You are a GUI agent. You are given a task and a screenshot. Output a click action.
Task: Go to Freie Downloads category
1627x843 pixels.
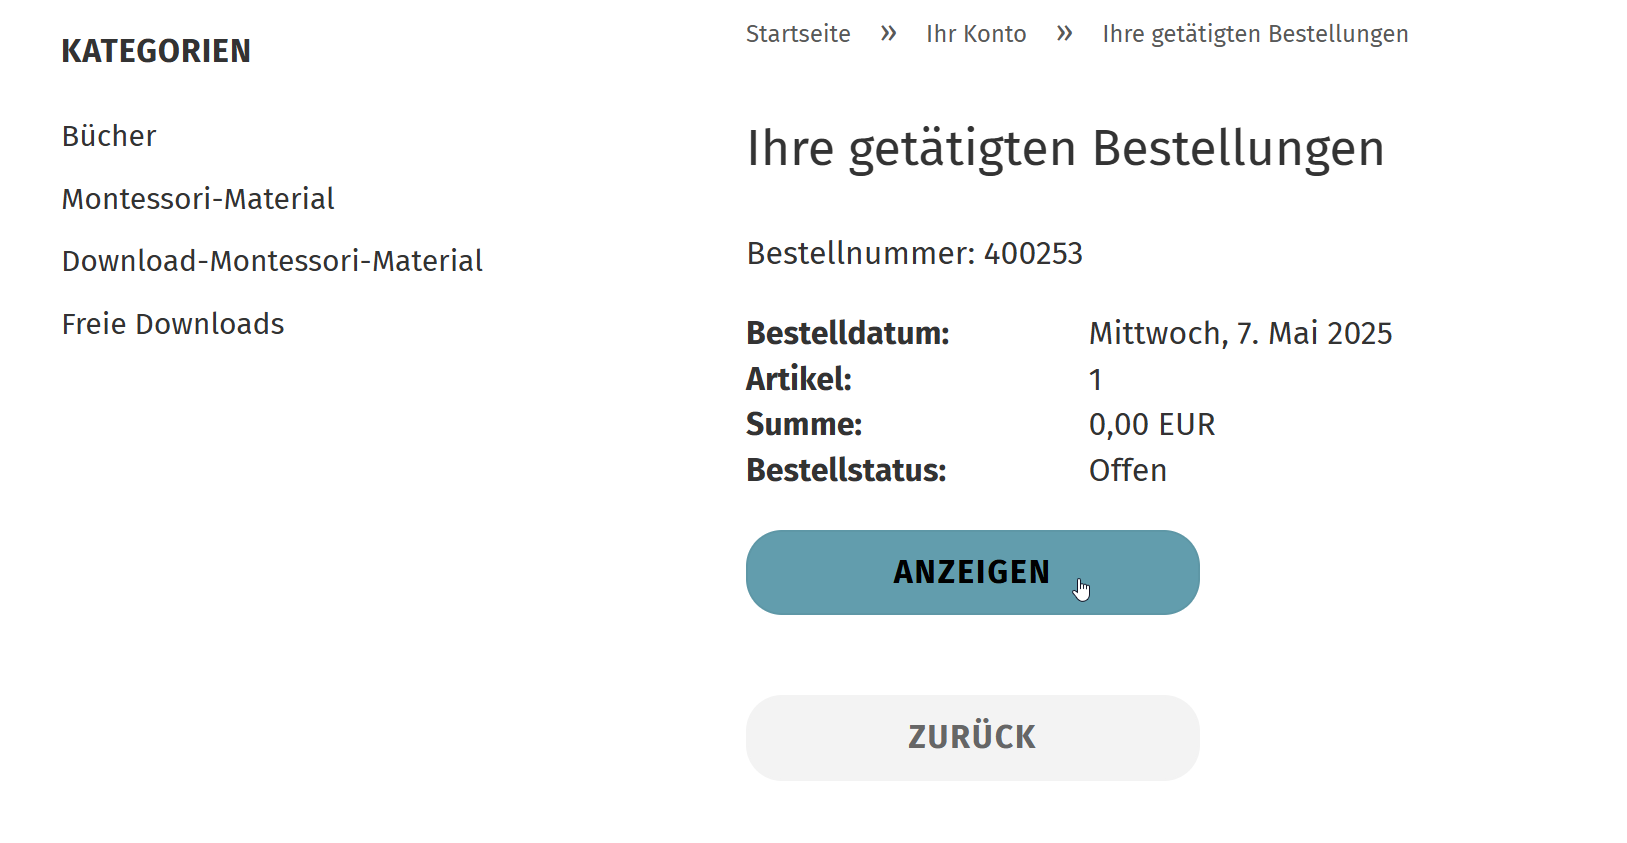[173, 324]
